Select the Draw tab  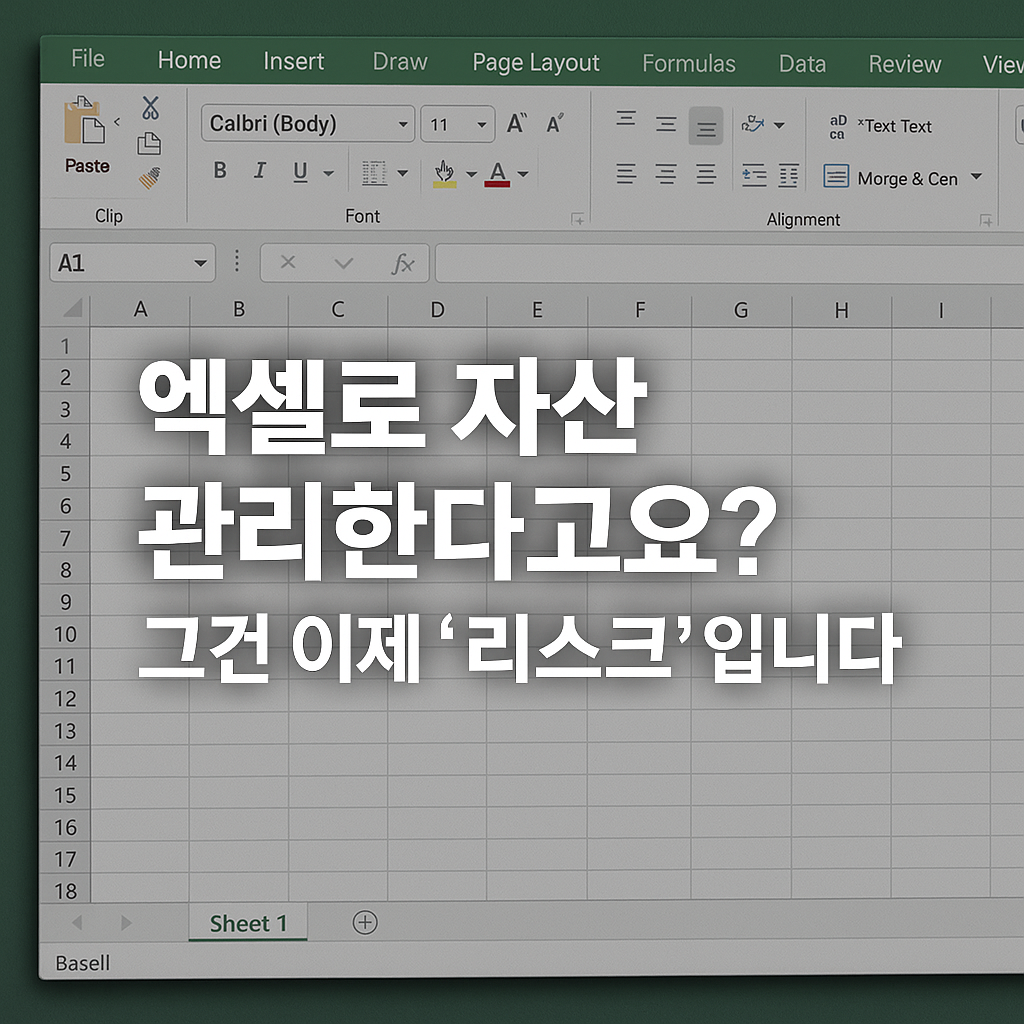(400, 62)
